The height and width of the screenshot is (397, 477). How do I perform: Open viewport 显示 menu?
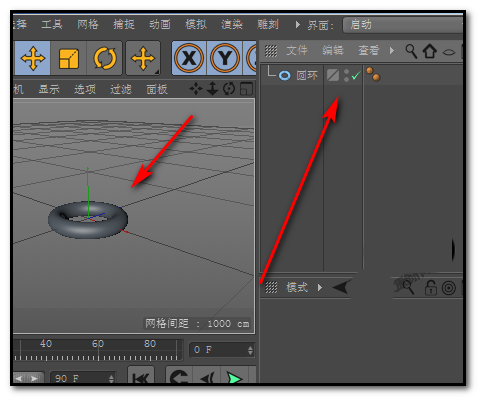coord(49,89)
